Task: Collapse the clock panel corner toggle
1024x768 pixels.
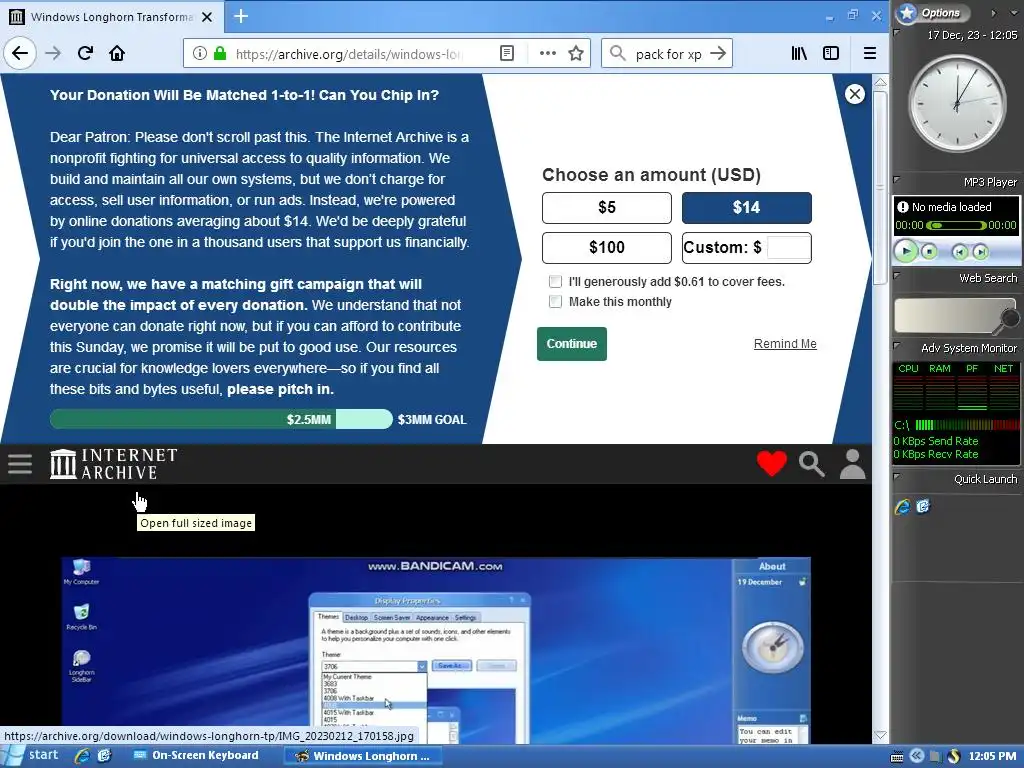Action: tap(897, 33)
